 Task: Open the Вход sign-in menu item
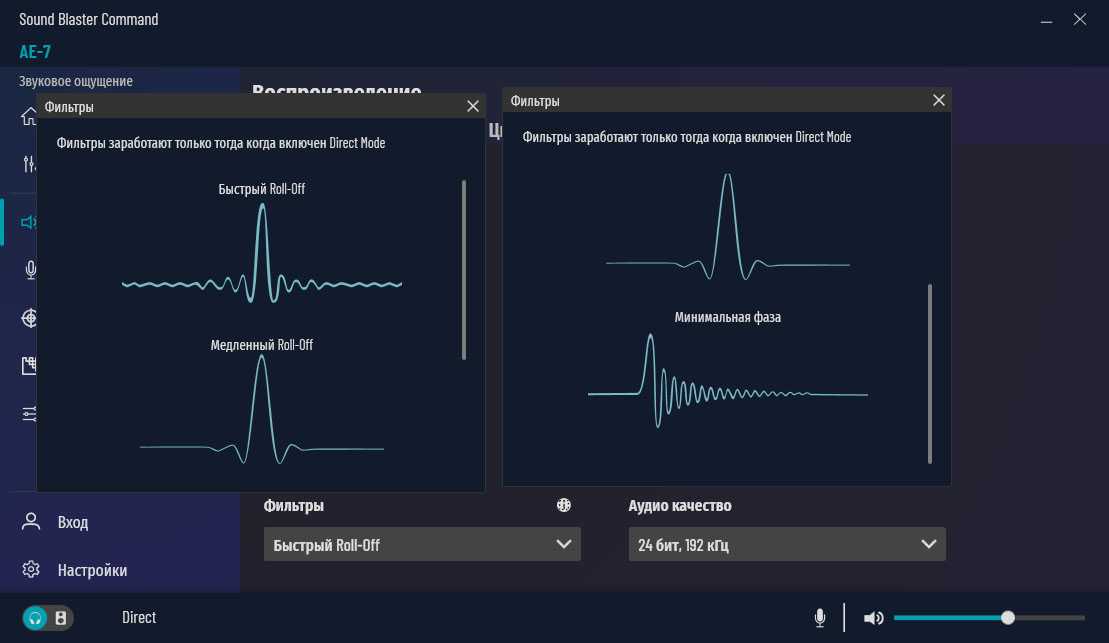(72, 522)
